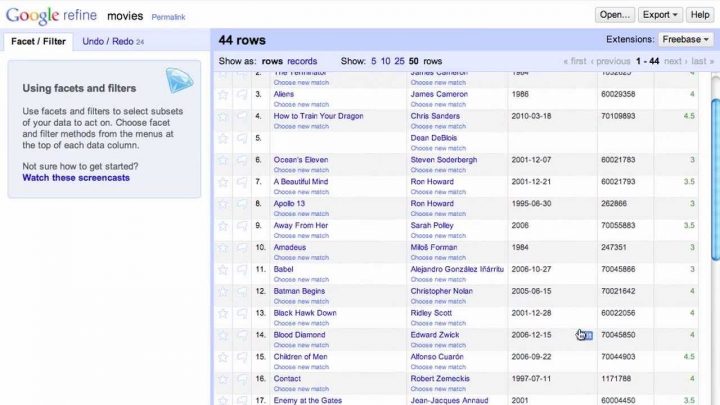This screenshot has height=405, width=720.
Task: Click the vertical scrollbar thumb
Action: pyautogui.click(x=715, y=179)
